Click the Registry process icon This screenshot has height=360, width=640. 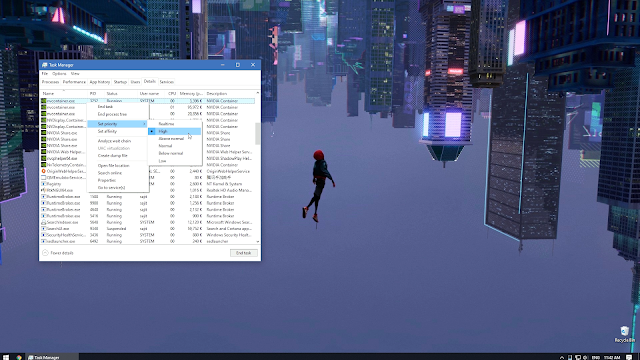pyautogui.click(x=43, y=184)
